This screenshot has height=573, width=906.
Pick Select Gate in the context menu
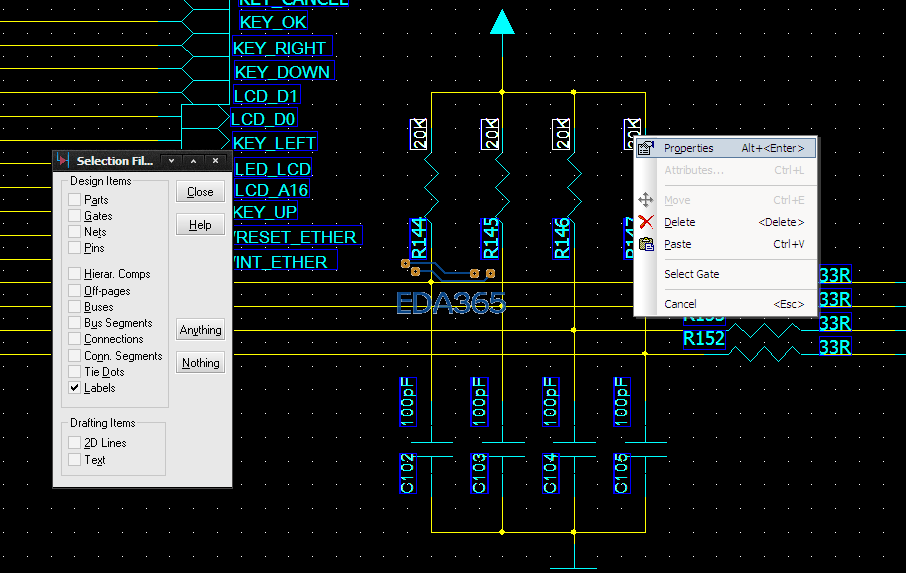726,274
